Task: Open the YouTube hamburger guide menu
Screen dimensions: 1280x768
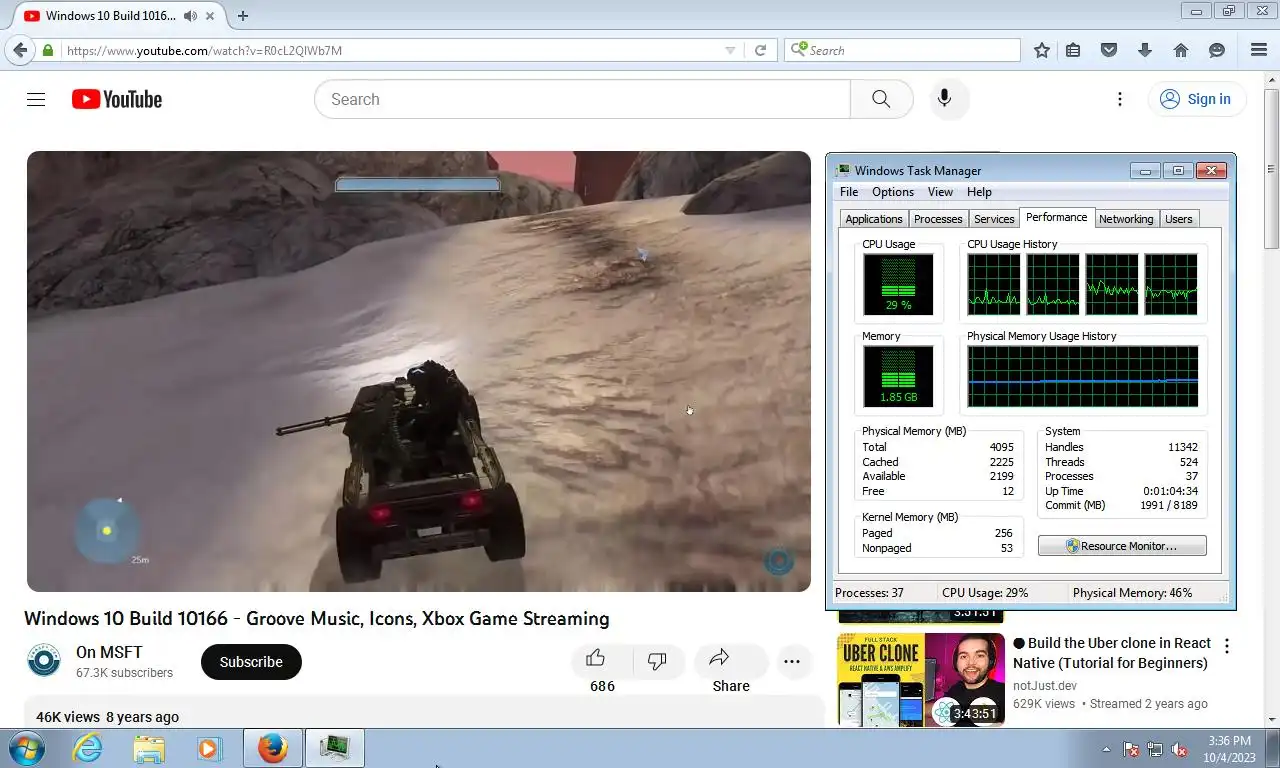Action: point(36,99)
